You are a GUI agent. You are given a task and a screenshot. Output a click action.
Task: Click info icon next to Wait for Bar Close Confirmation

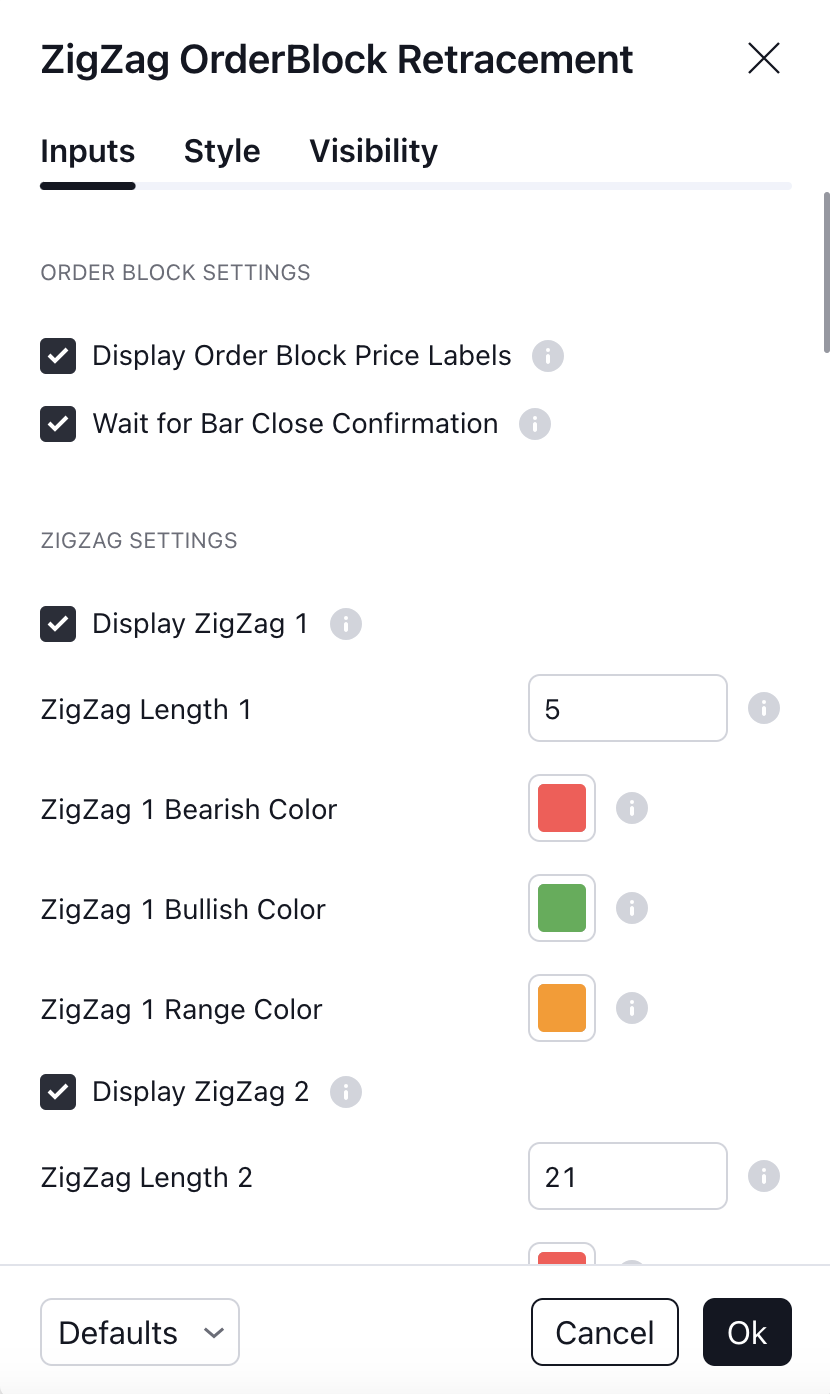click(x=535, y=424)
